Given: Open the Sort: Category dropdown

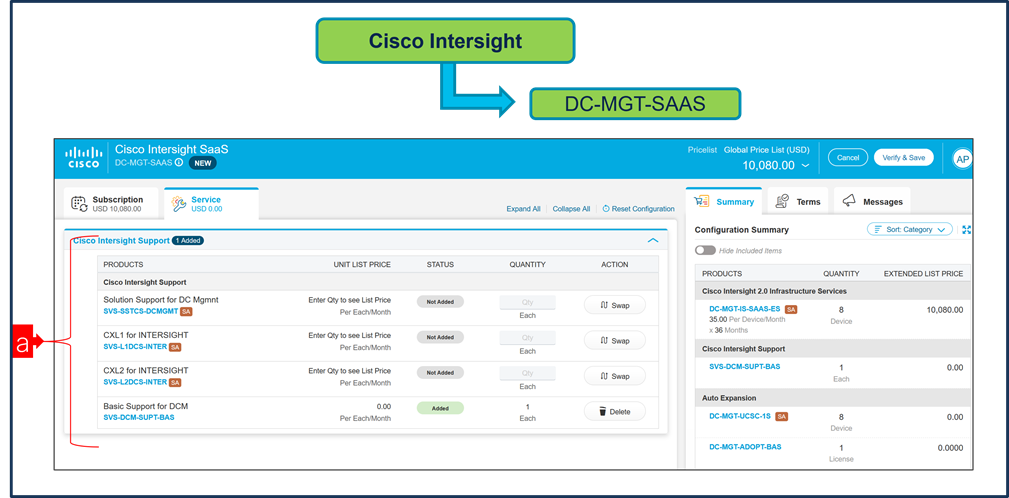Looking at the screenshot, I should [909, 229].
